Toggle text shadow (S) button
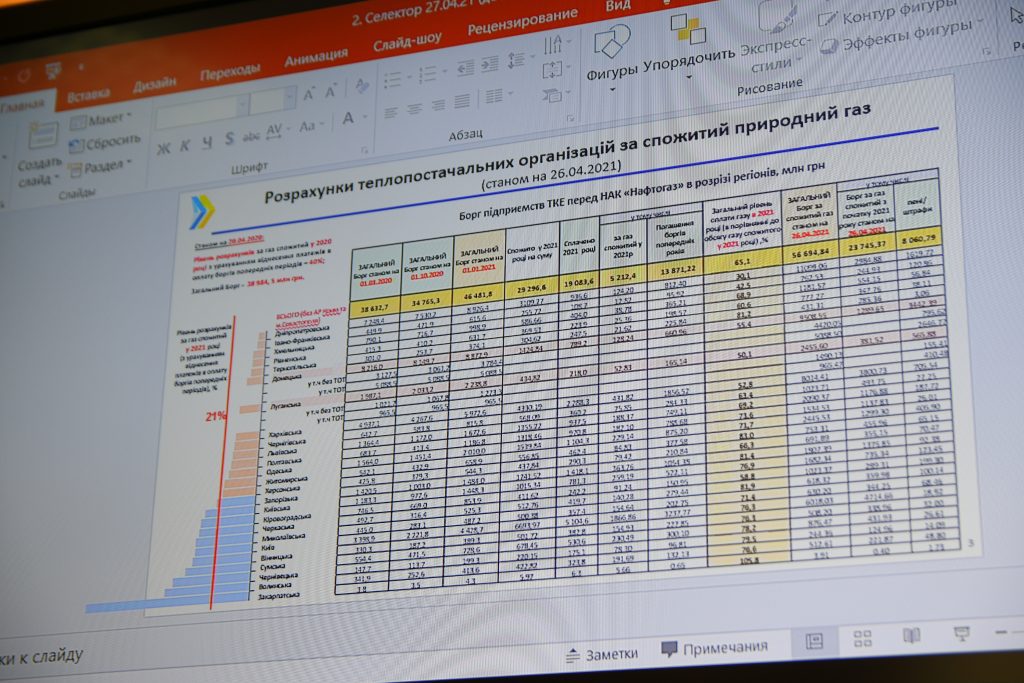 pos(229,138)
